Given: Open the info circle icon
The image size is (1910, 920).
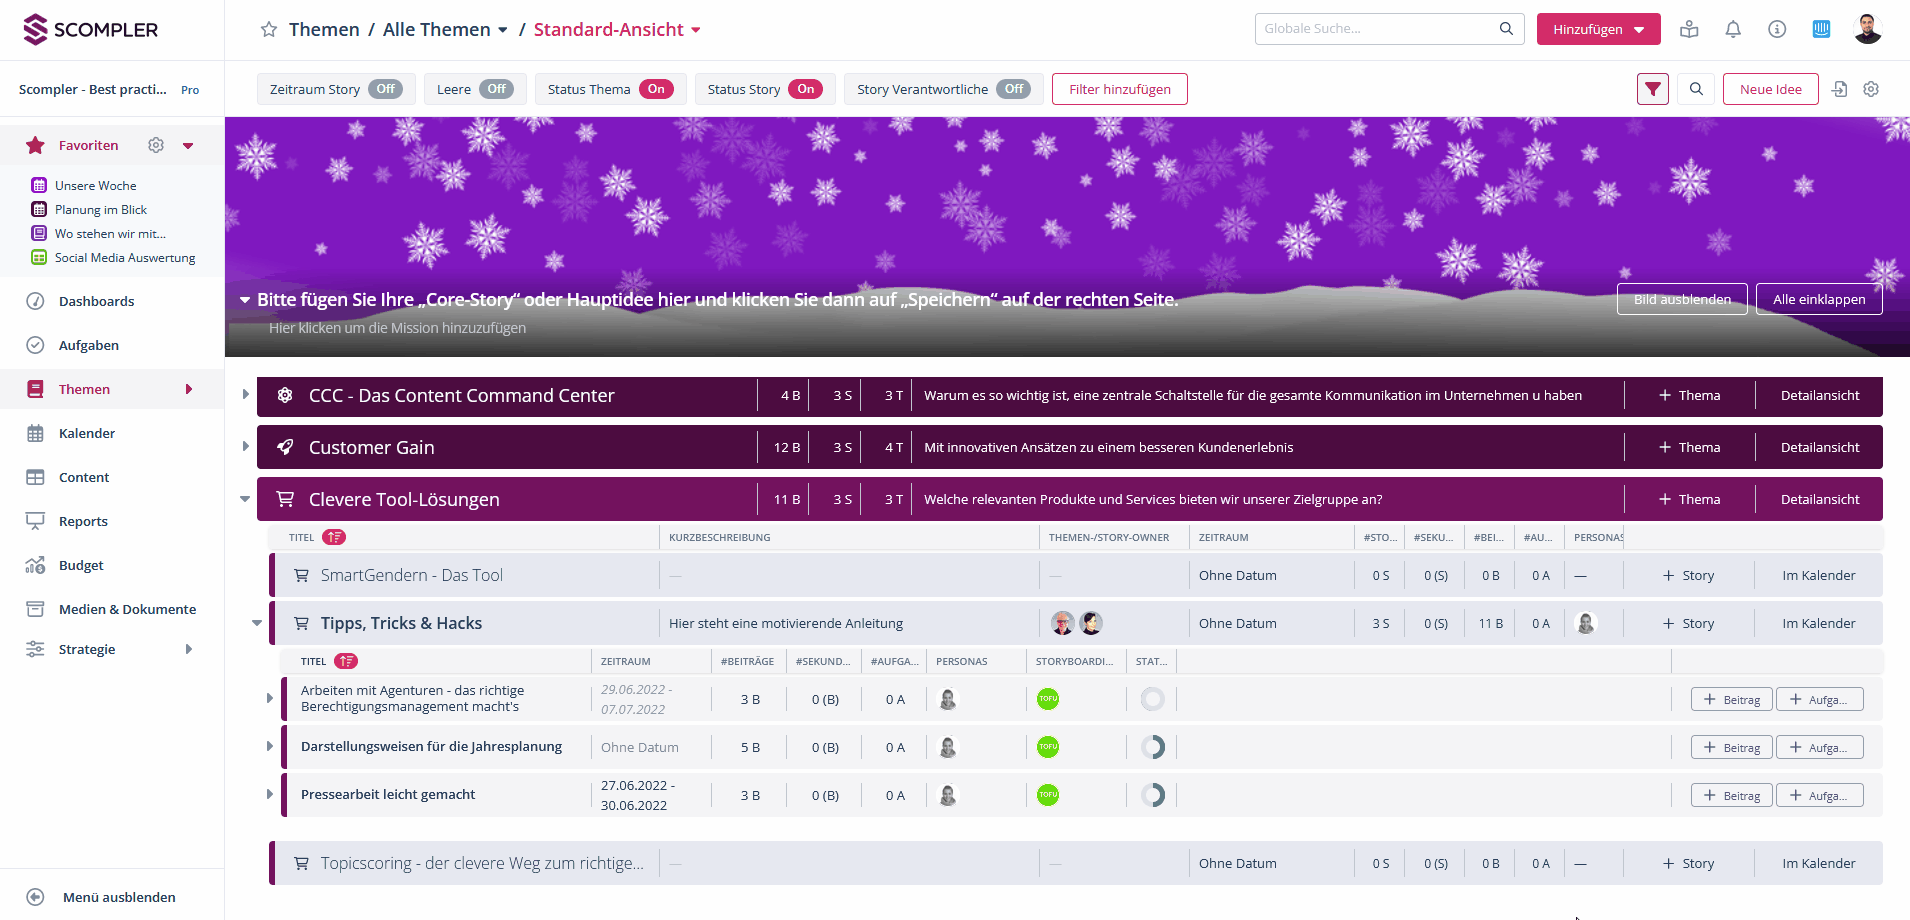Looking at the screenshot, I should click(x=1777, y=29).
